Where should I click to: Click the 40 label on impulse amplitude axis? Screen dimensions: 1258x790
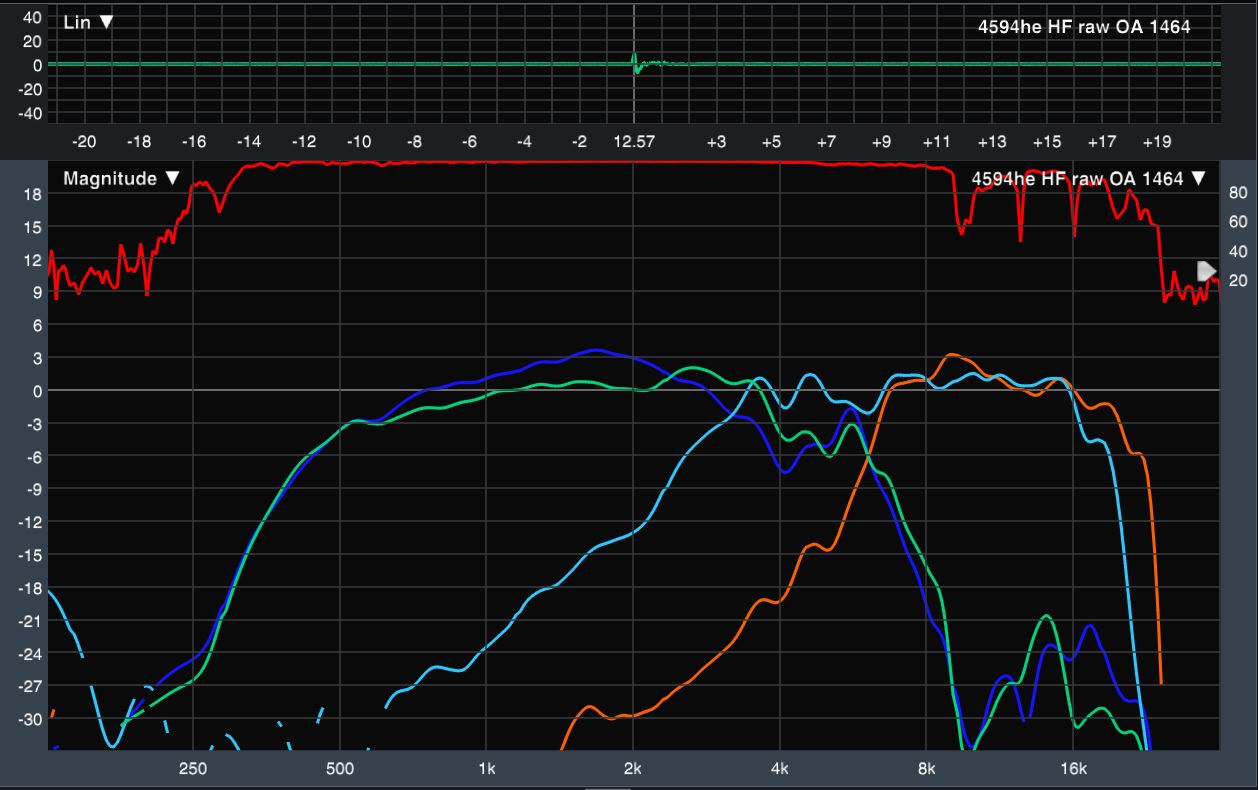pos(31,17)
